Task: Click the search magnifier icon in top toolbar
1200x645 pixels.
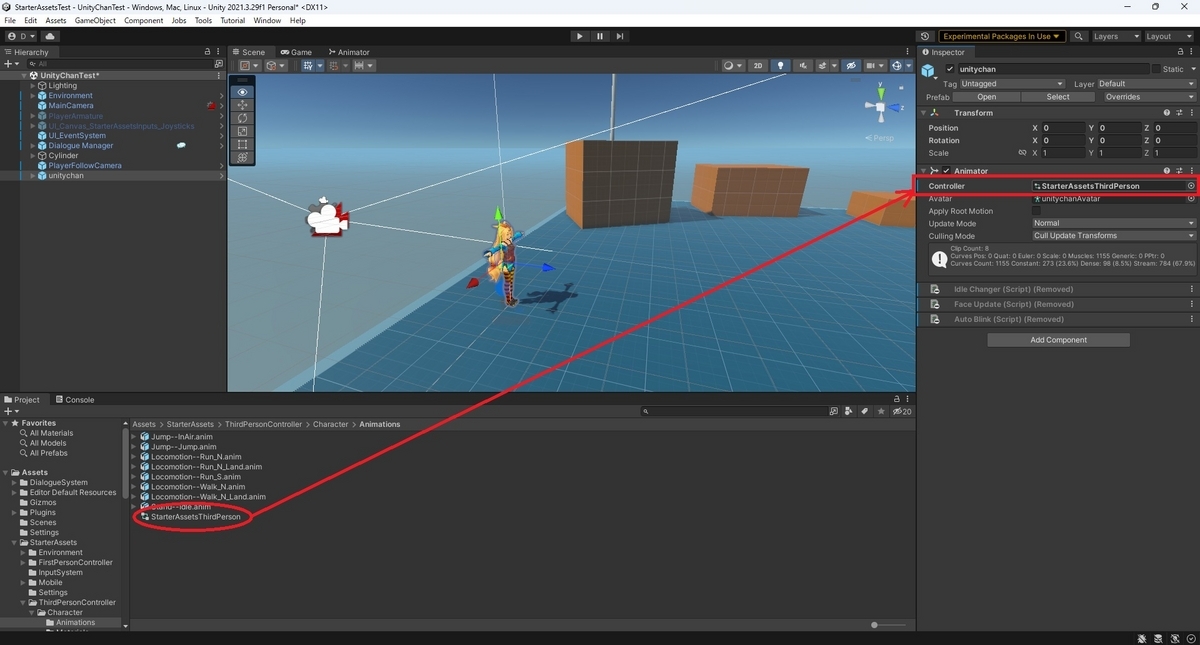Action: 1079,36
